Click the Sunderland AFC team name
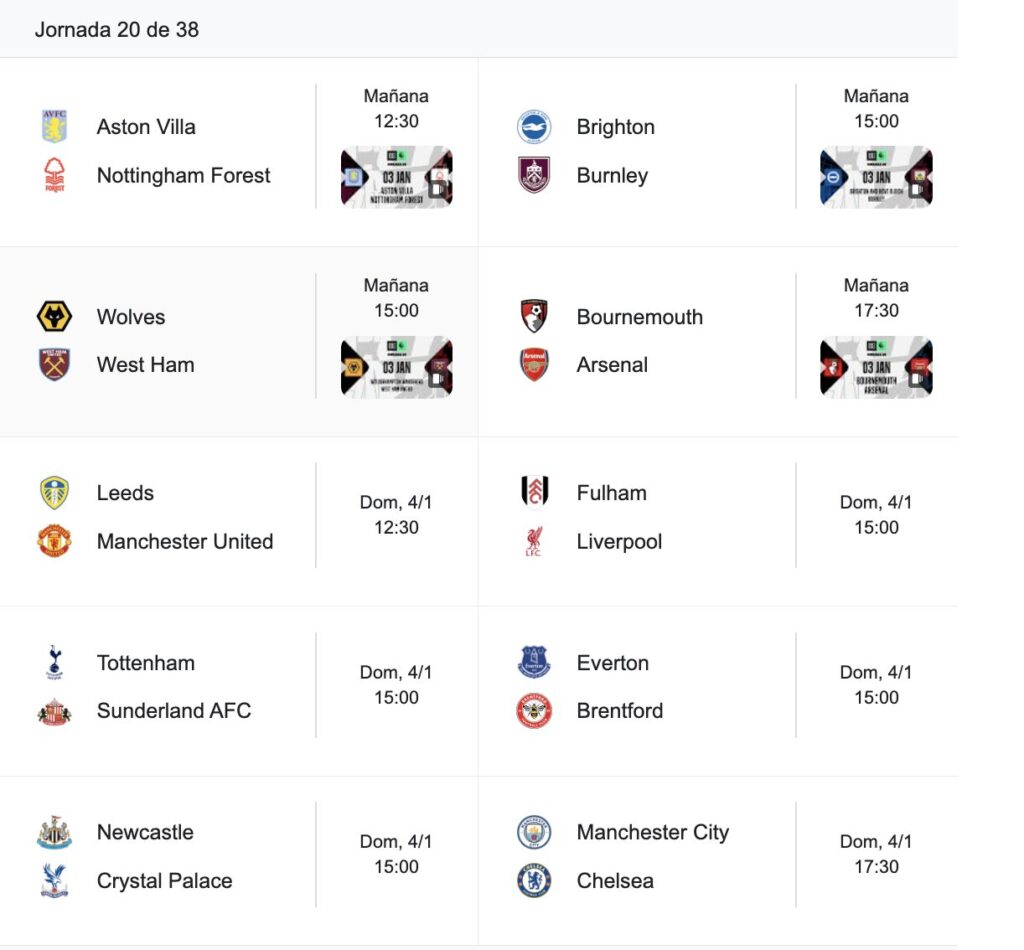This screenshot has width=1024, height=950. [174, 711]
